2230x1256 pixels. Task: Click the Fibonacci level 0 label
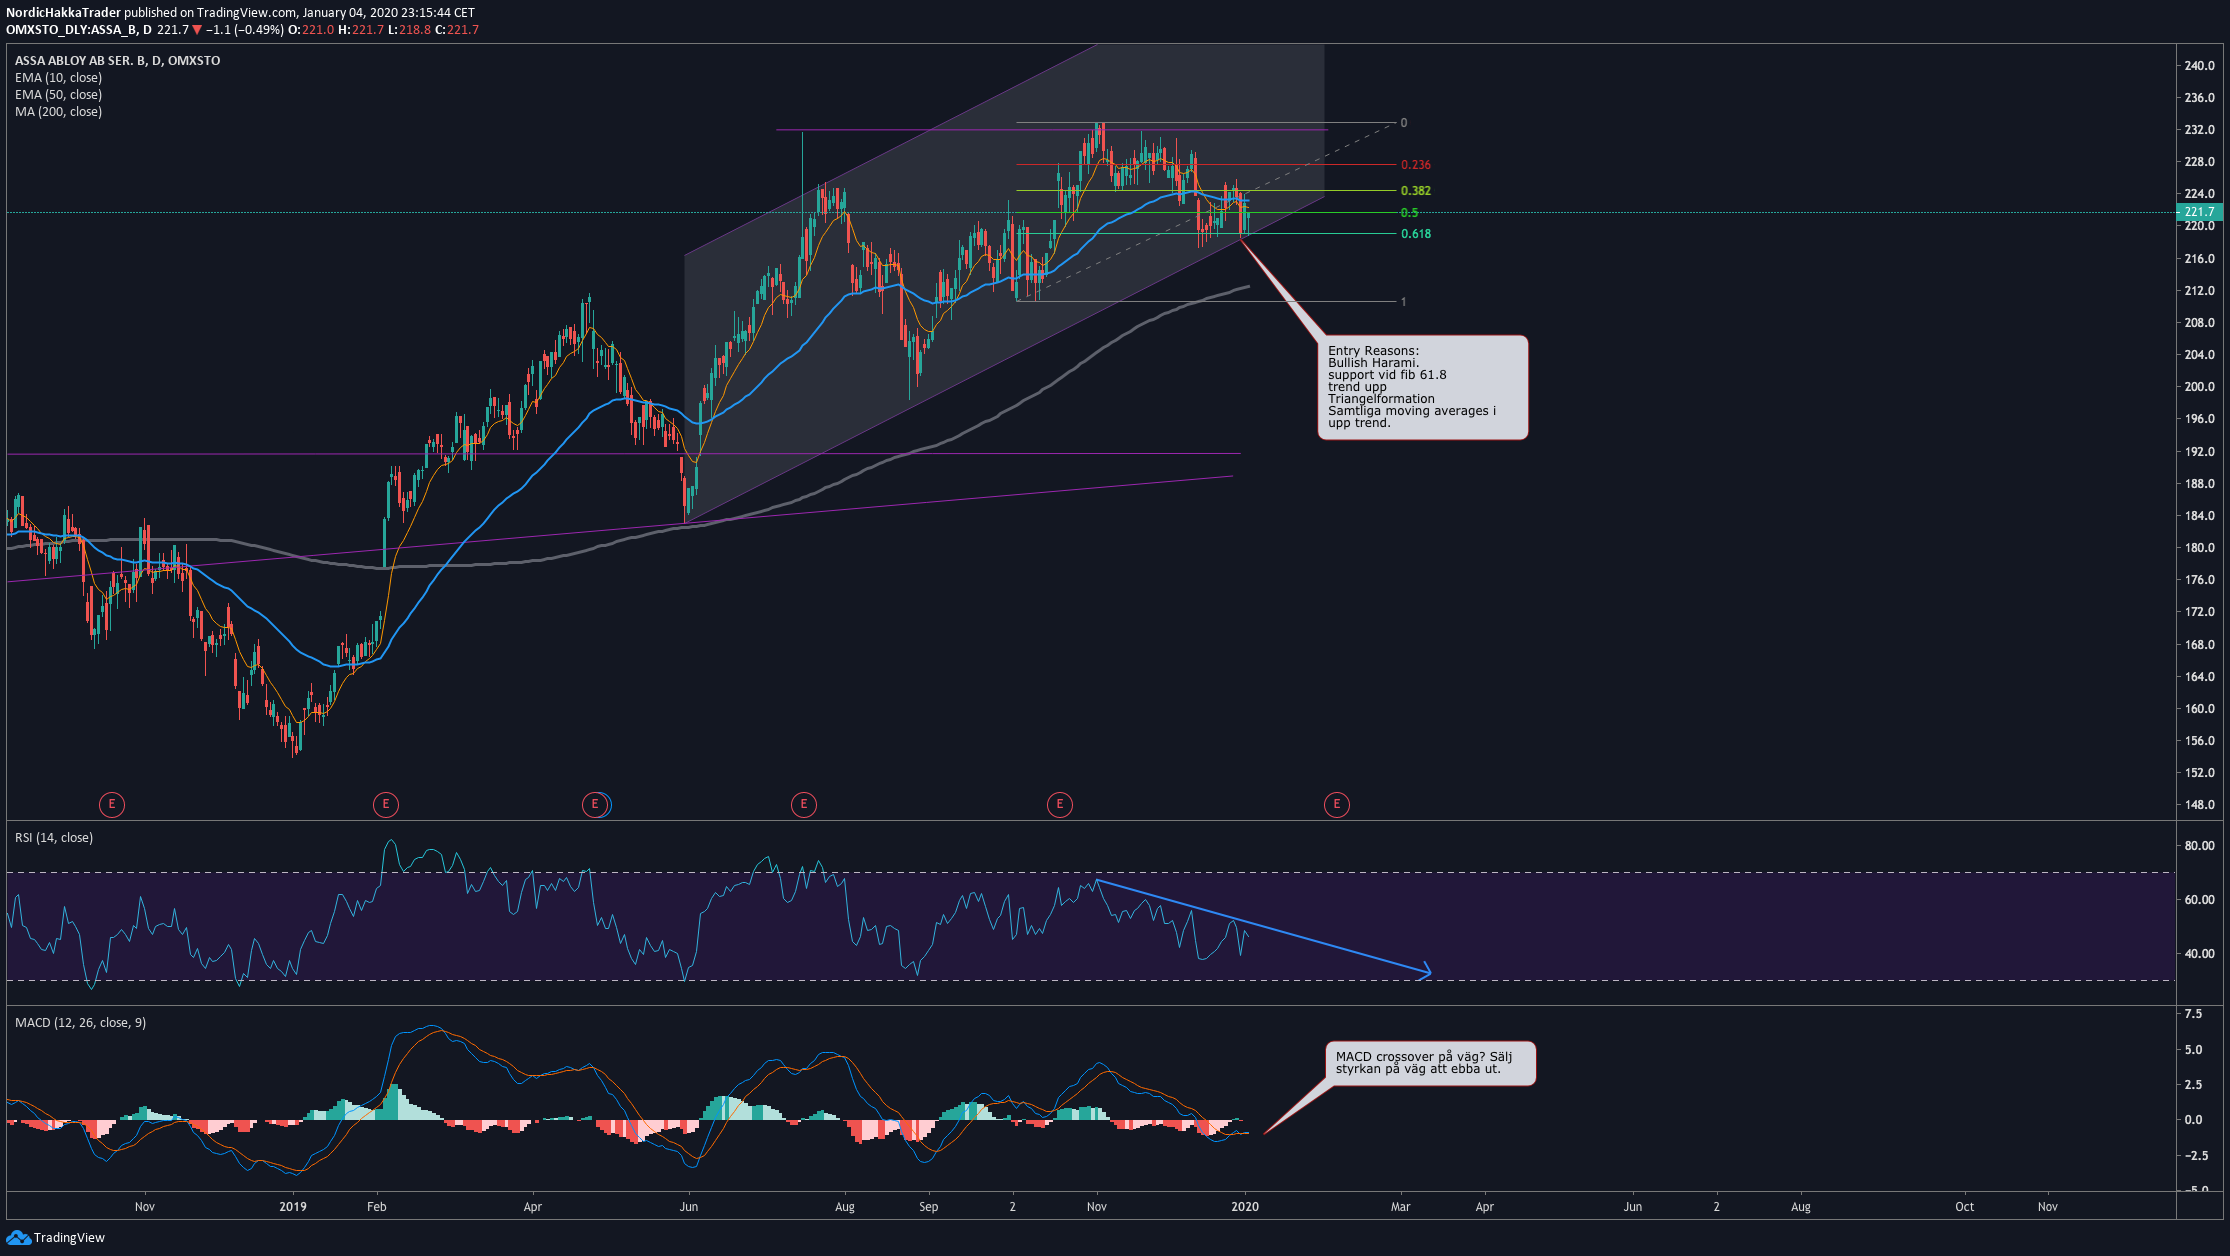pos(1403,123)
